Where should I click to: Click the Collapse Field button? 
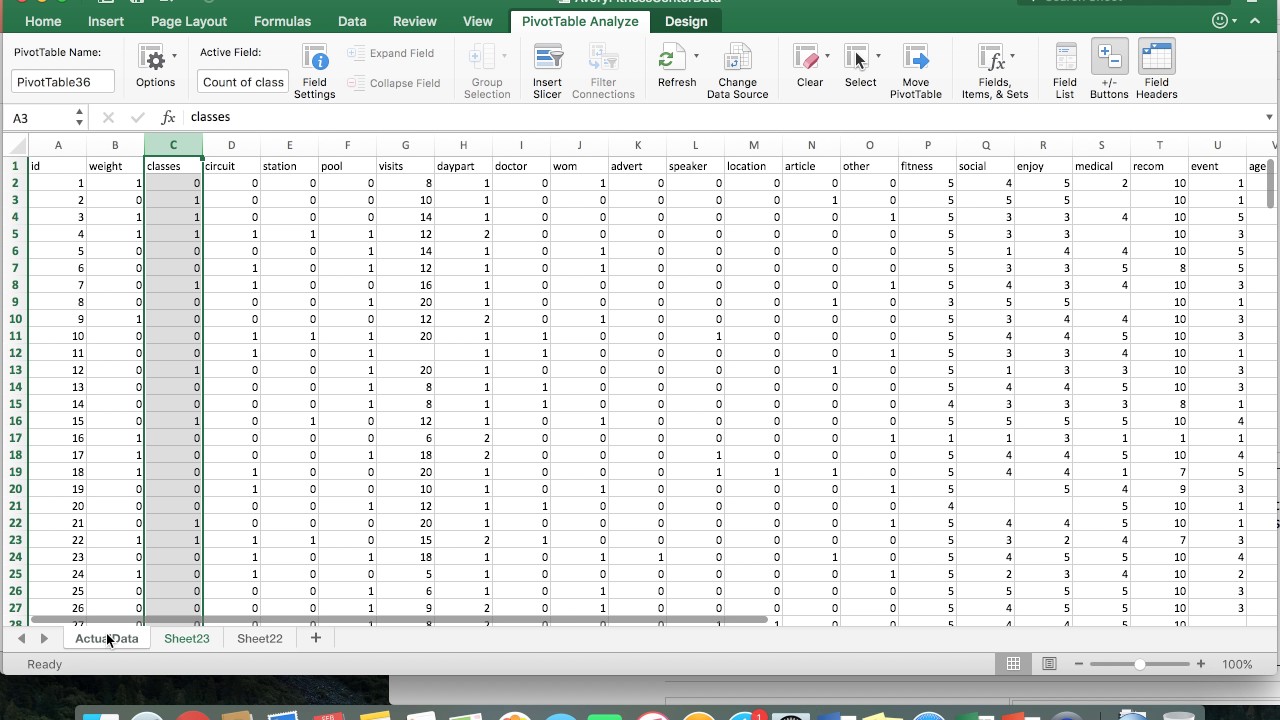(394, 83)
